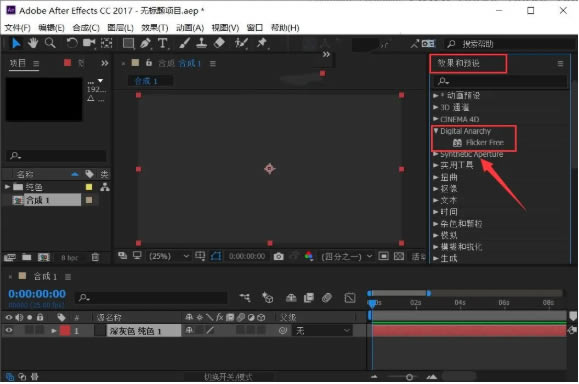
Task: Select the Roto Brush tool
Action: [x=241, y=43]
